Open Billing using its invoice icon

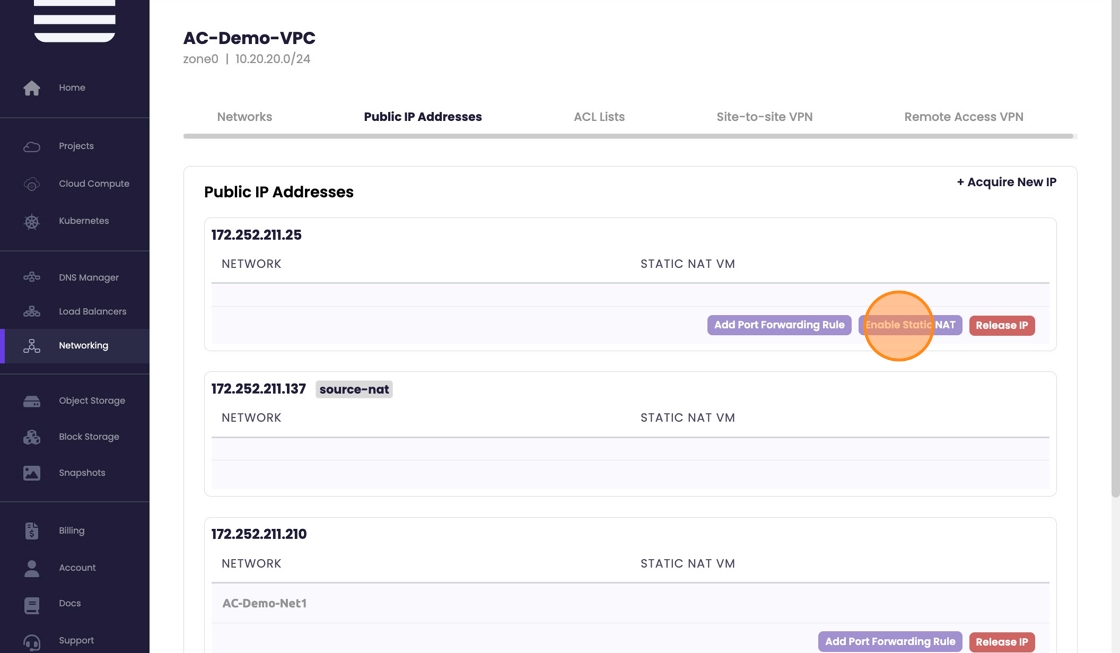coord(32,531)
